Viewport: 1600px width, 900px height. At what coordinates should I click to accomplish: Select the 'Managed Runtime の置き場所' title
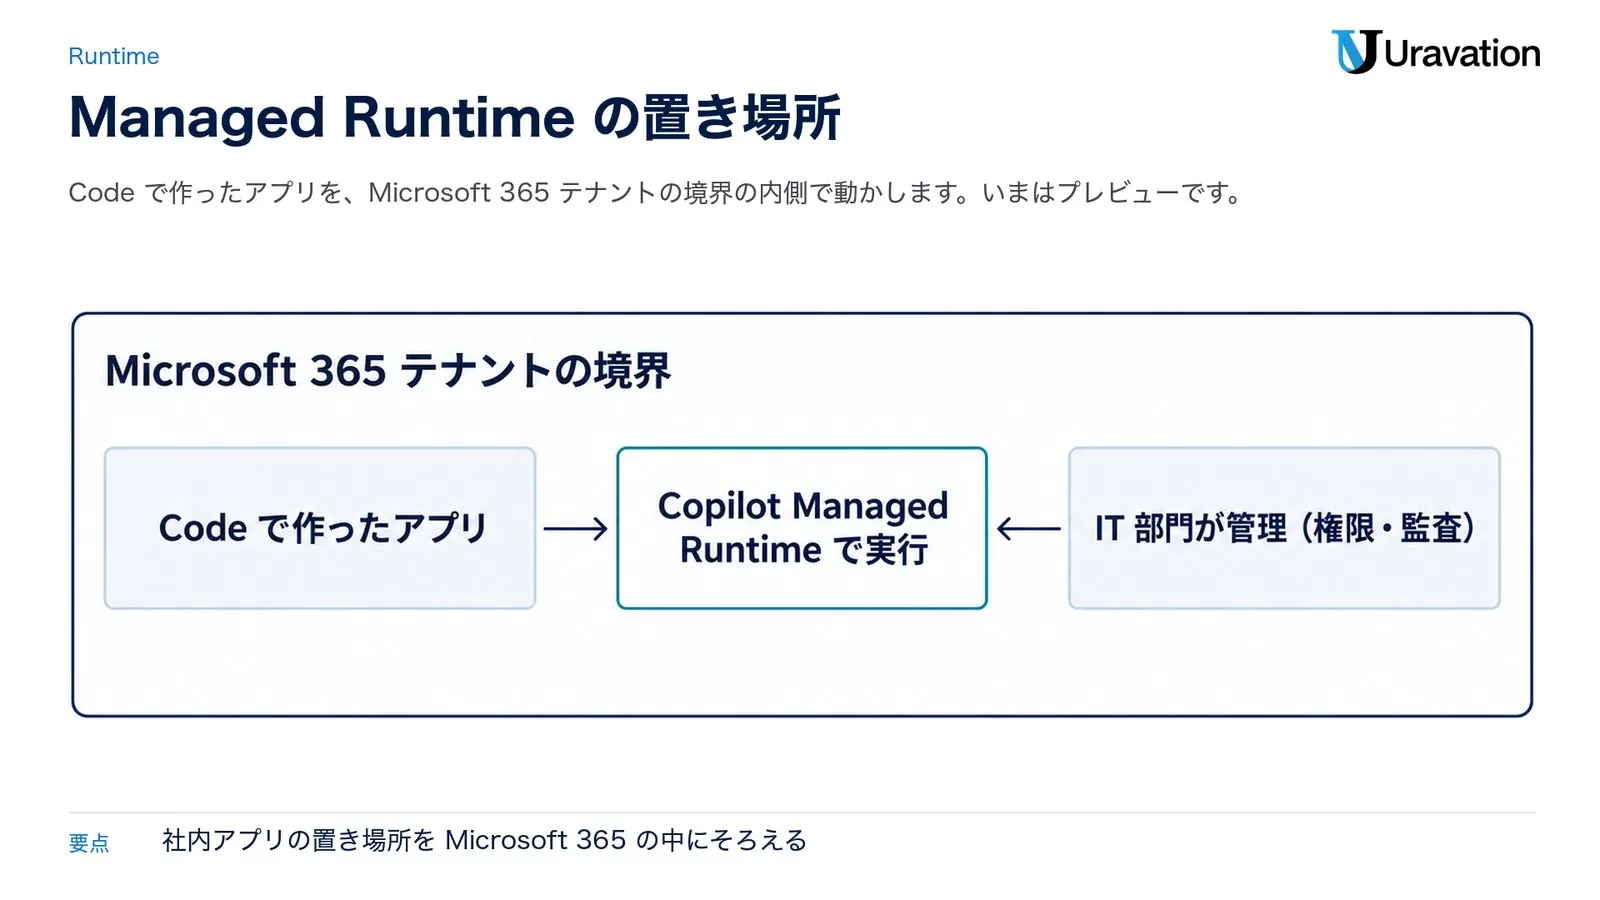(x=455, y=118)
